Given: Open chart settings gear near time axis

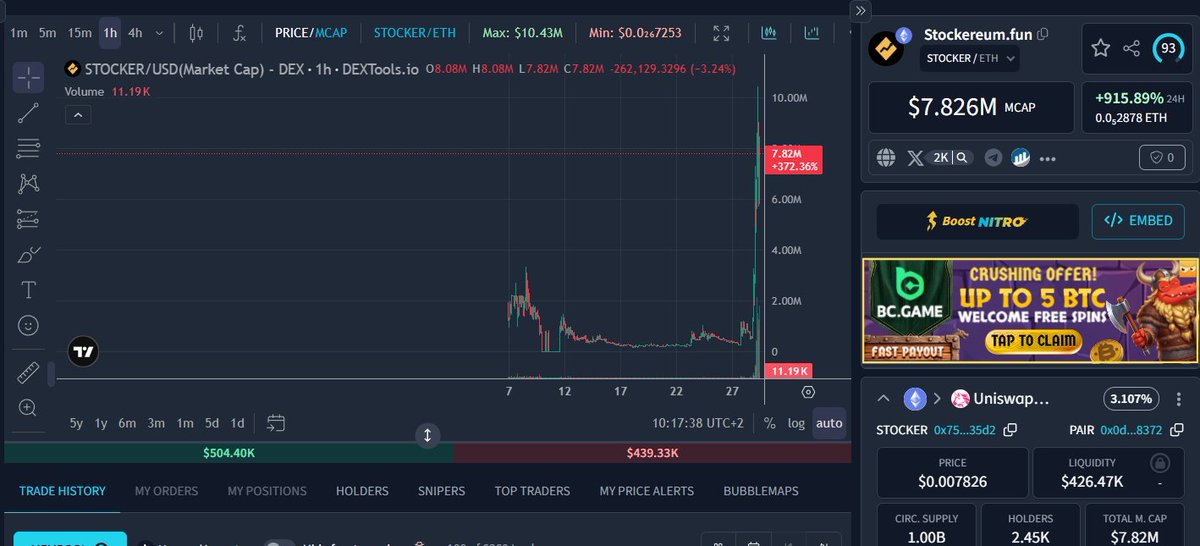Looking at the screenshot, I should pyautogui.click(x=808, y=392).
